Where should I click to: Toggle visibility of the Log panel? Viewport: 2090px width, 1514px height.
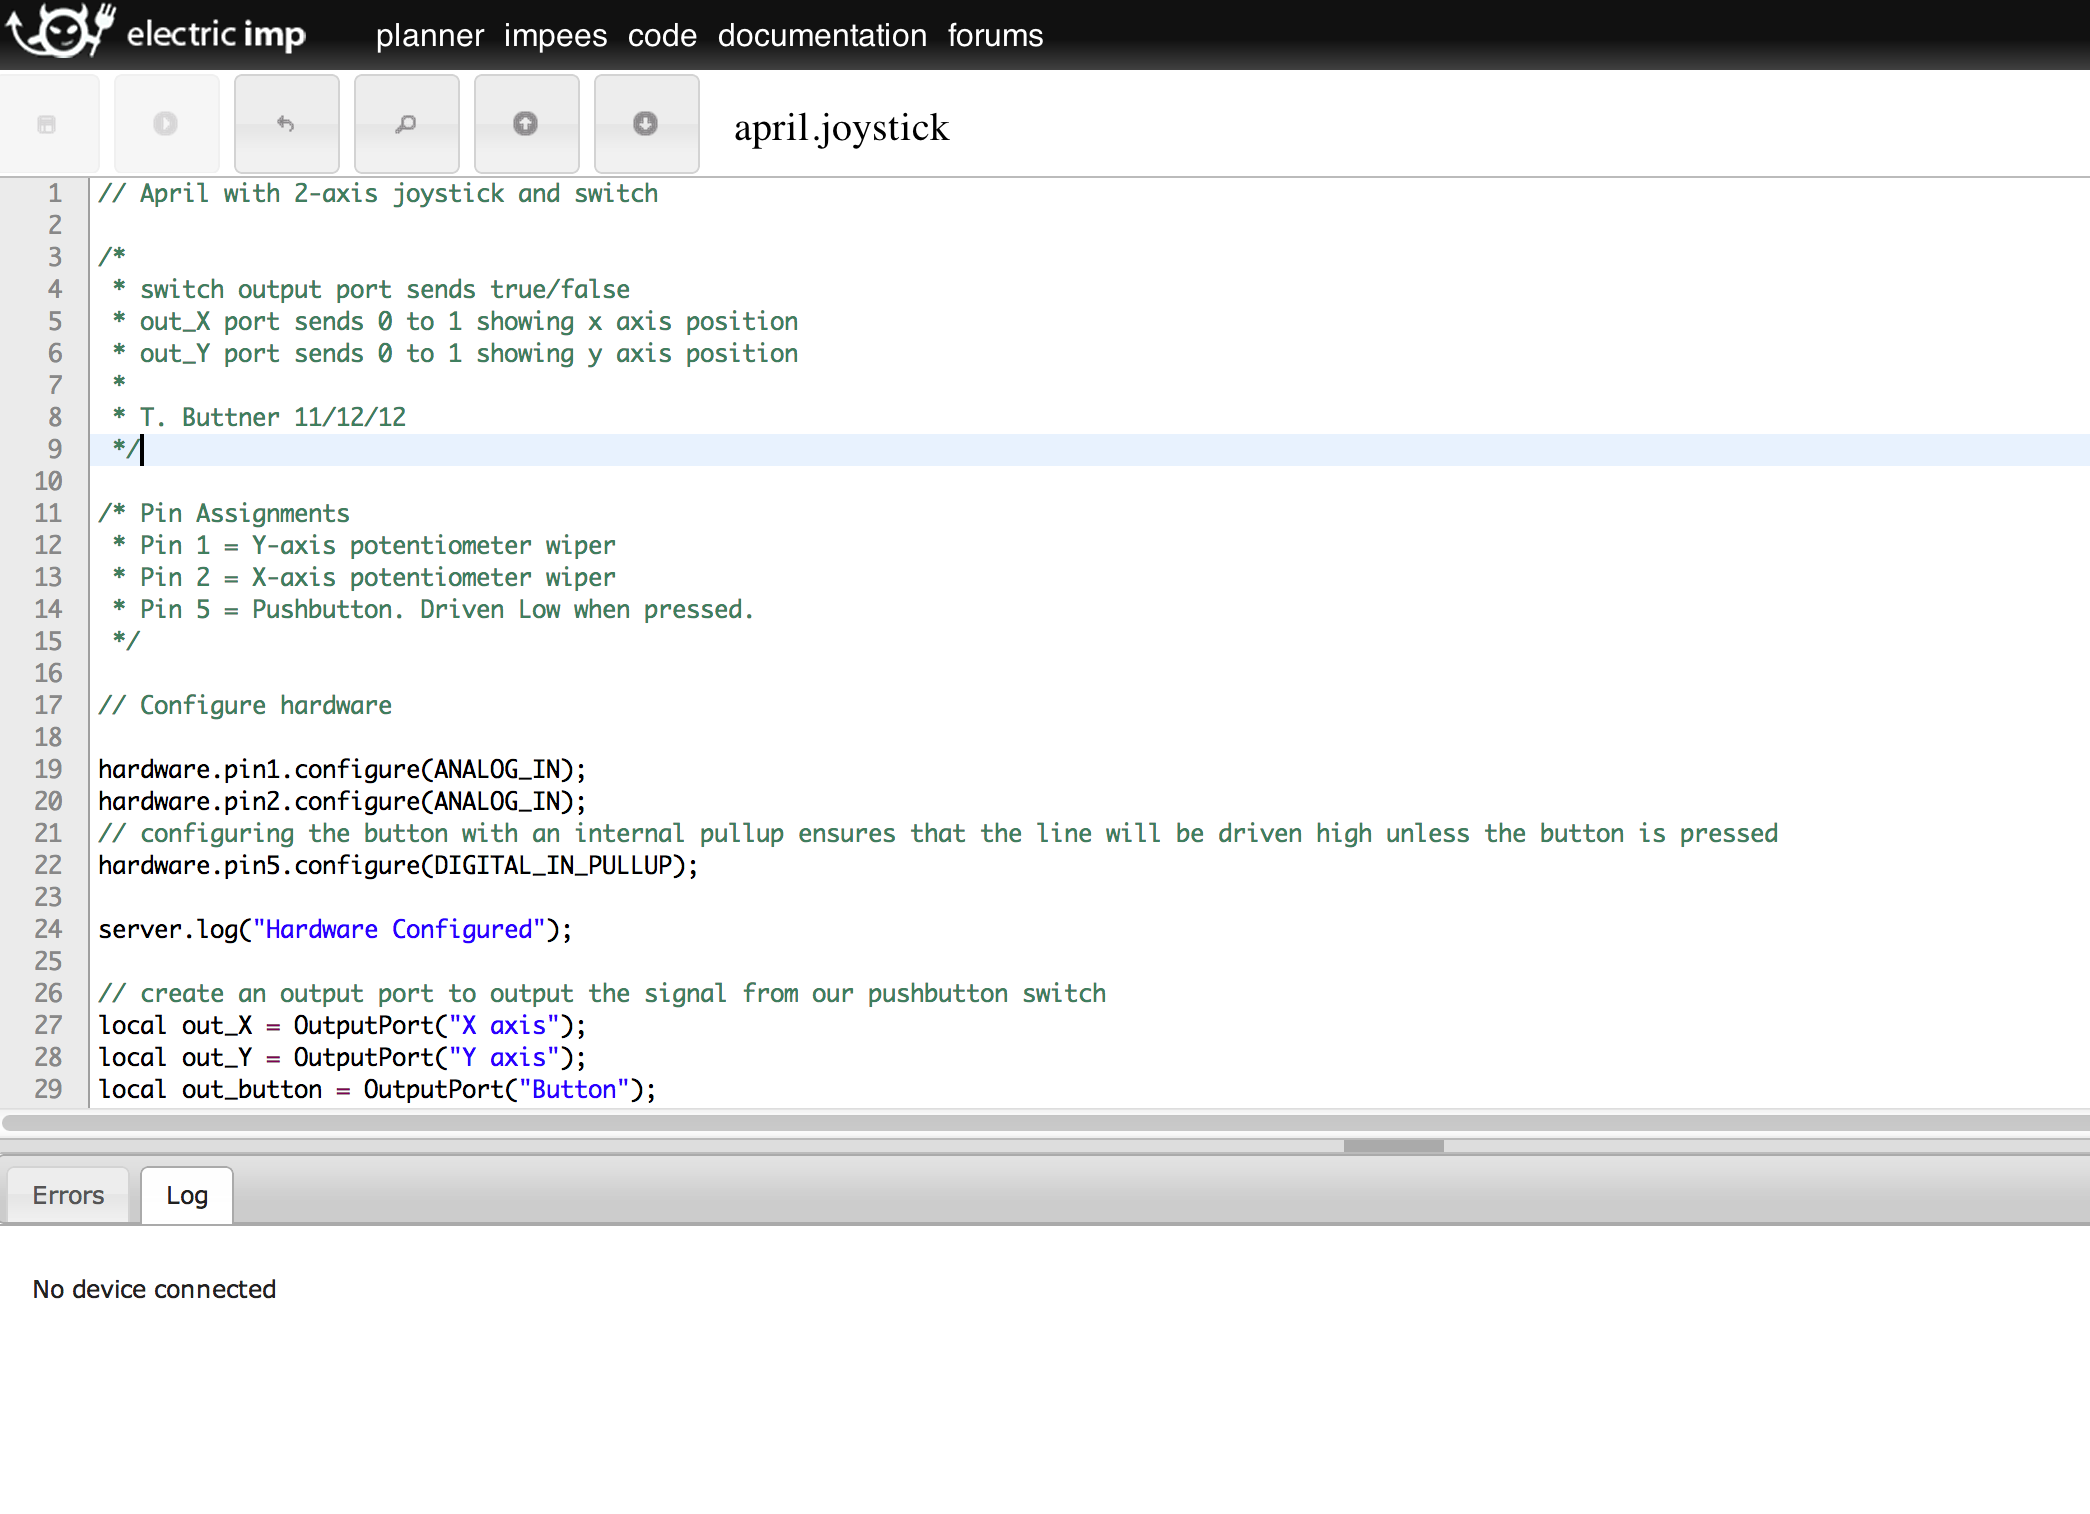(x=187, y=1194)
